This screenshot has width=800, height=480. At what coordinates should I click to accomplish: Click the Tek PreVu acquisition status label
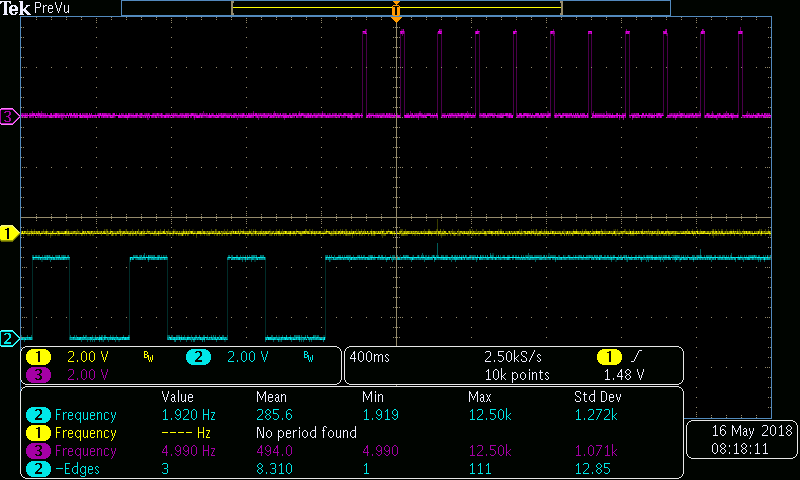(x=35, y=8)
